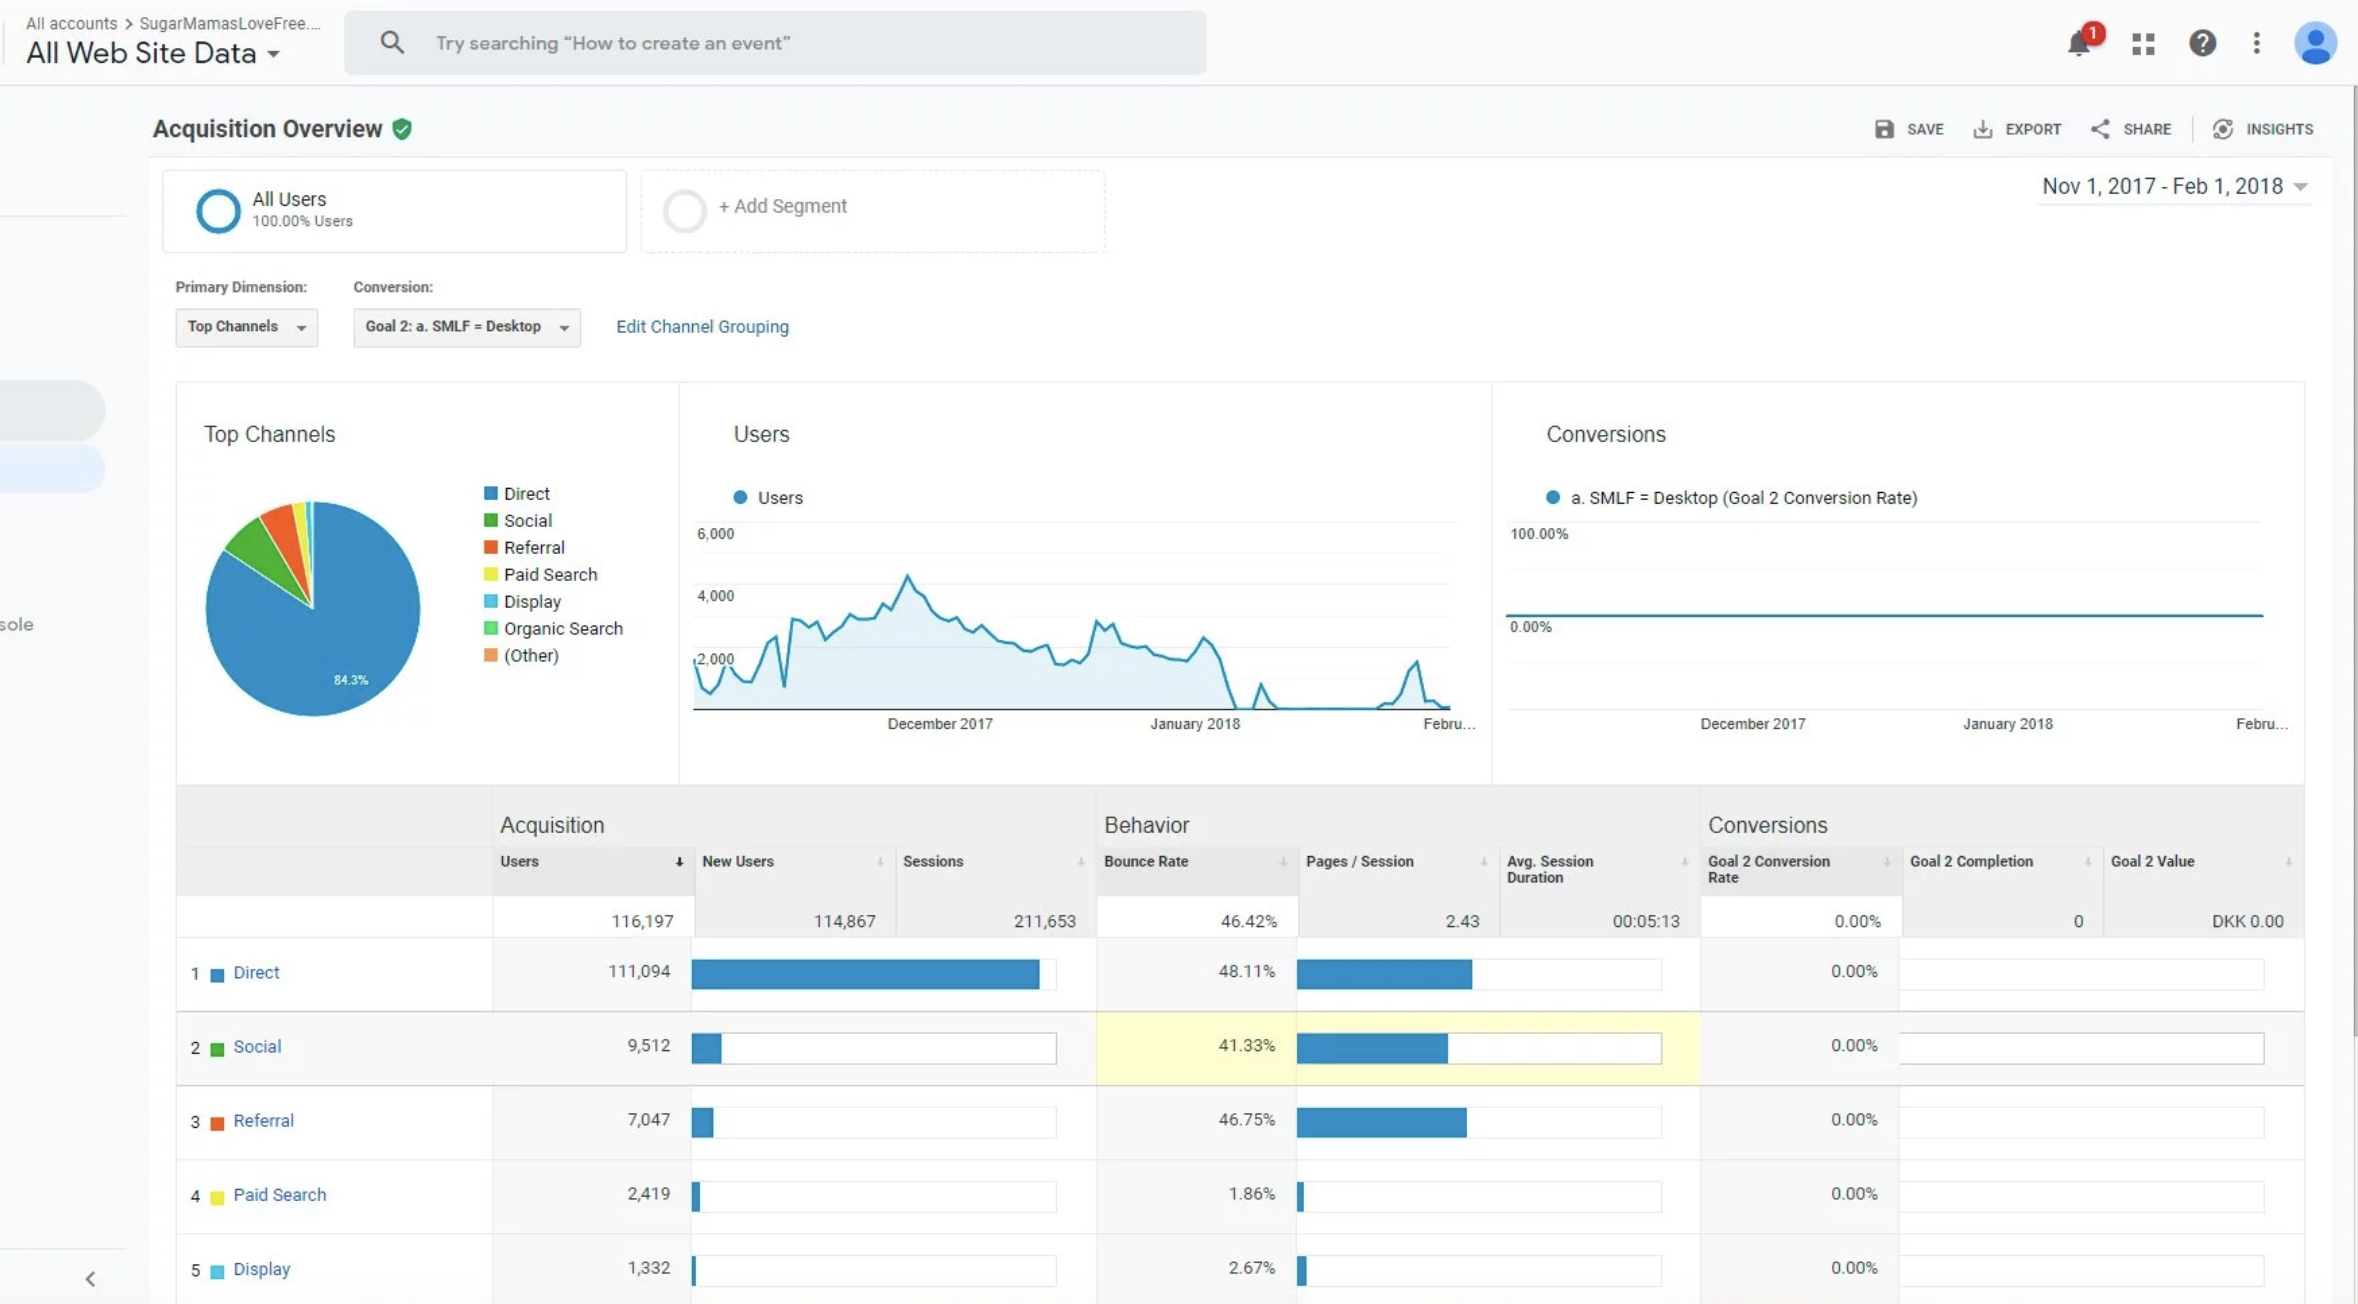Select the All Users segment circle

(x=218, y=210)
